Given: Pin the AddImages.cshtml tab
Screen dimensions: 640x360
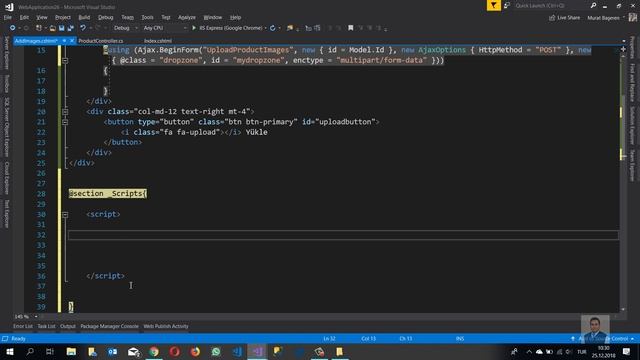Looking at the screenshot, I should click(64, 41).
